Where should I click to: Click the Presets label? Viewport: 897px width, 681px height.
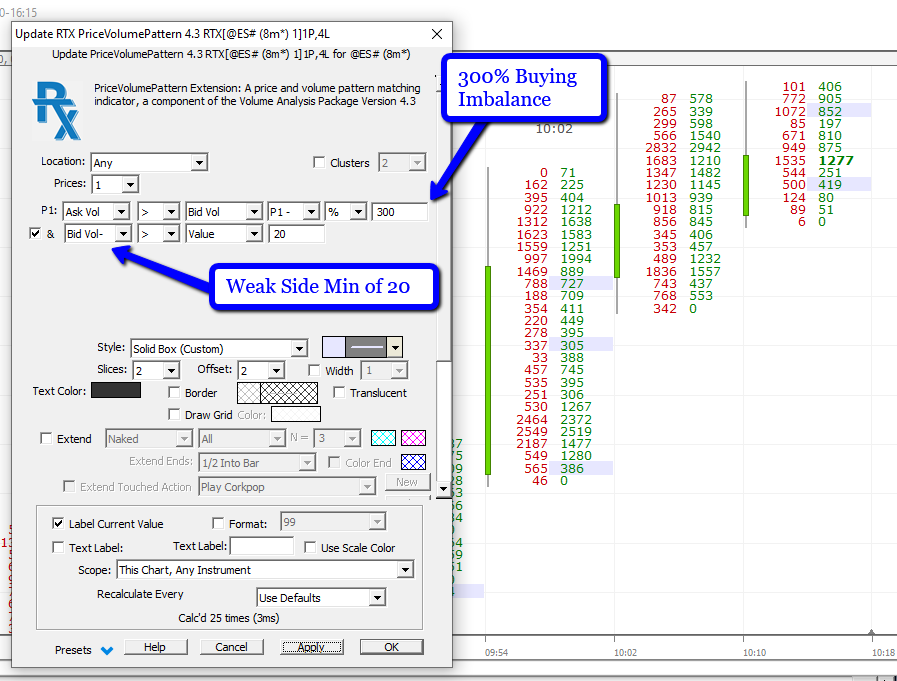click(x=73, y=650)
